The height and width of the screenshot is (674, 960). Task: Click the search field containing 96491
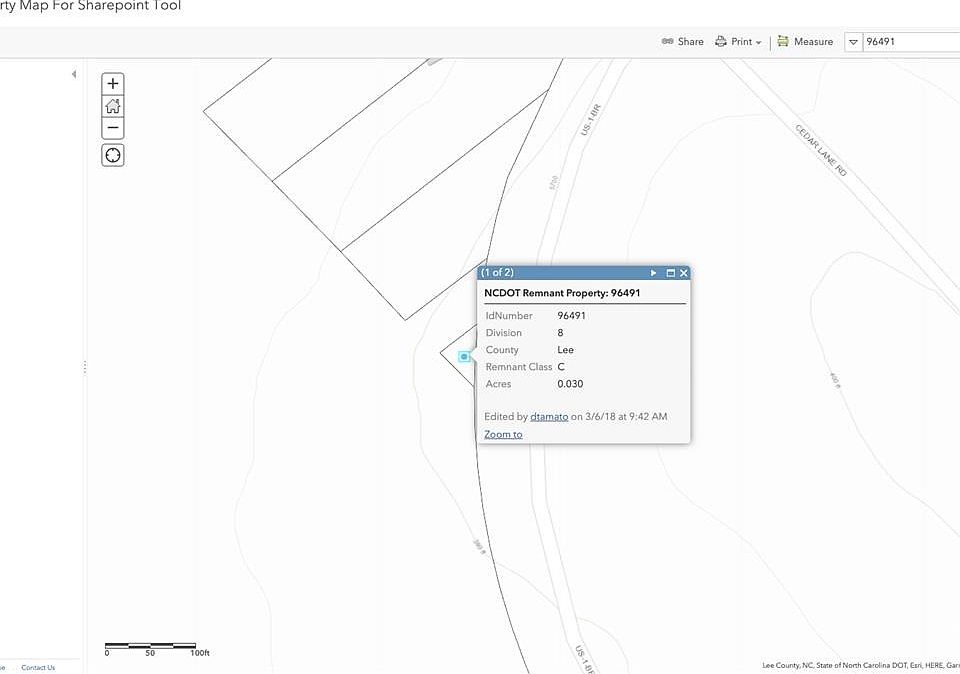click(912, 42)
